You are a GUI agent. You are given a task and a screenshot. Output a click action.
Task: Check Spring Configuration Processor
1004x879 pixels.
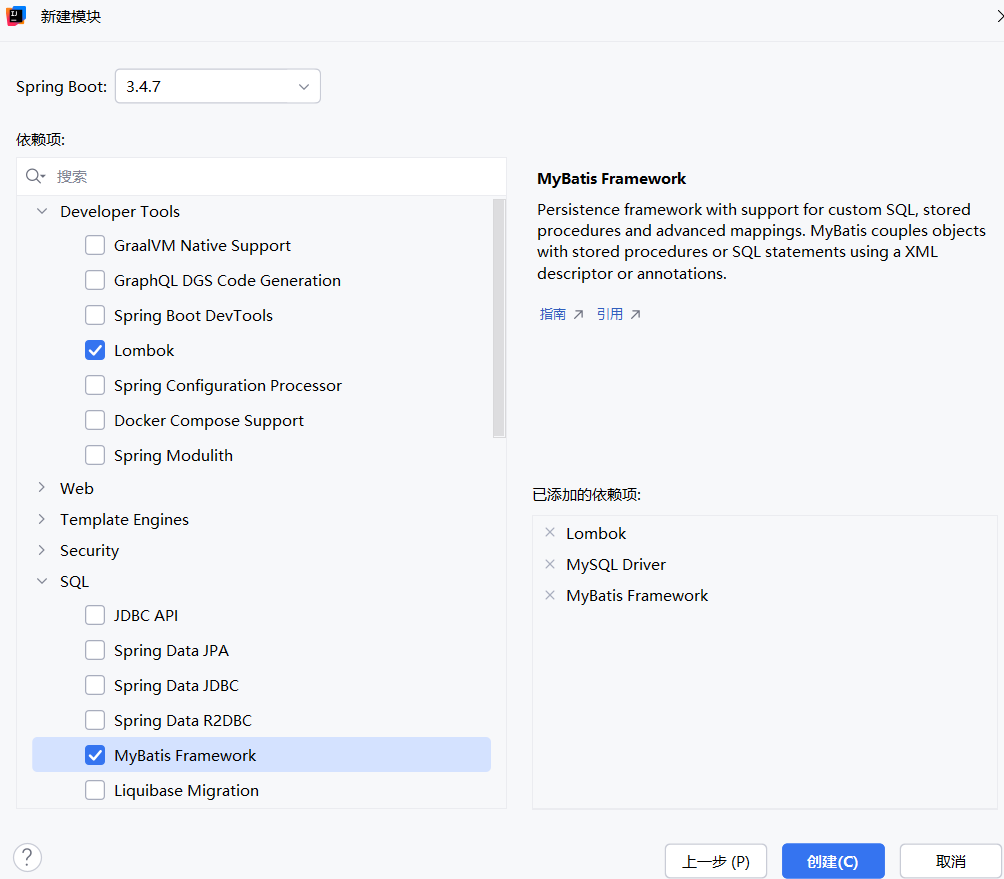(x=95, y=385)
